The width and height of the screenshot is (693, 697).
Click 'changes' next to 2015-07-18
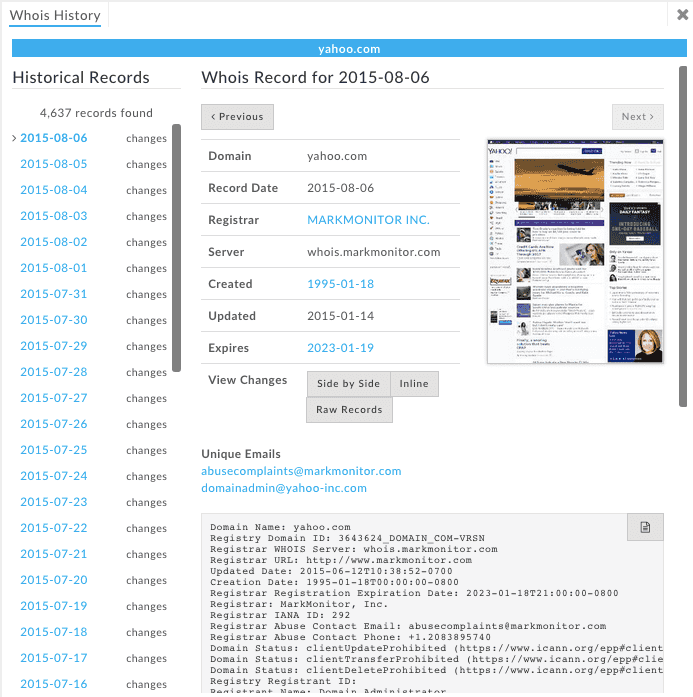coord(146,633)
